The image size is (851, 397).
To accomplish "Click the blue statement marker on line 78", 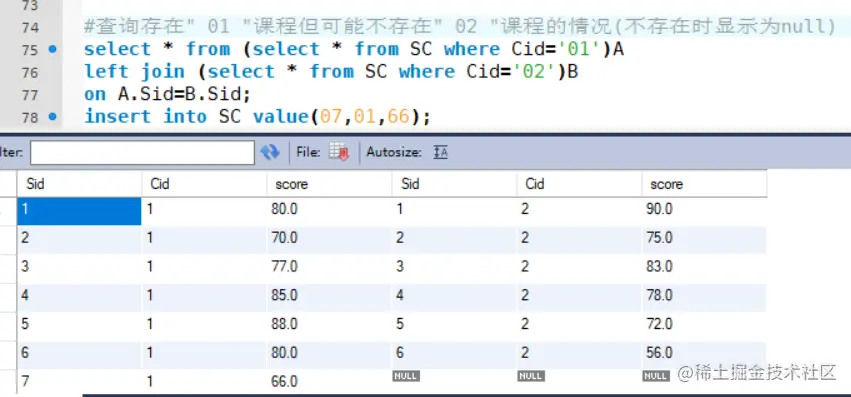I will coord(52,116).
